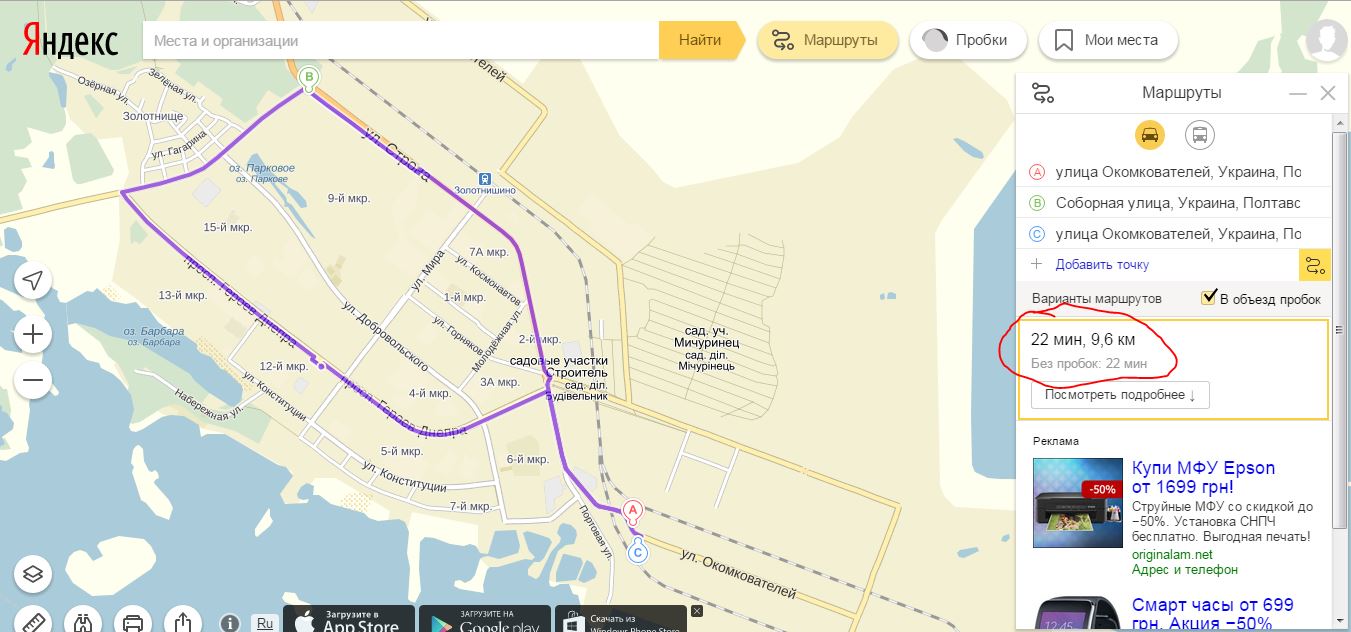Expand route details via 'Посмотреть подробнее'

click(x=1120, y=394)
